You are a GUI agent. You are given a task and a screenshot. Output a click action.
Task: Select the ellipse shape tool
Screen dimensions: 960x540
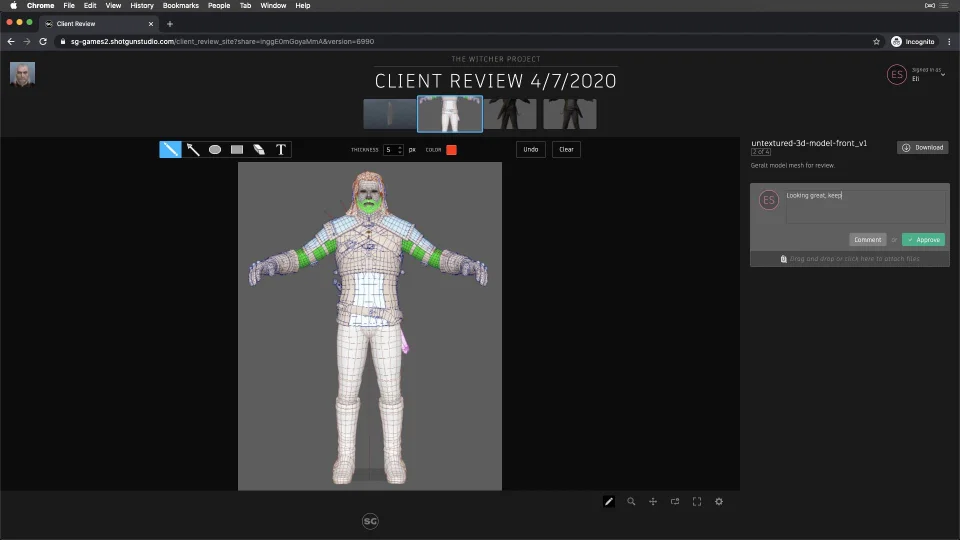215,149
